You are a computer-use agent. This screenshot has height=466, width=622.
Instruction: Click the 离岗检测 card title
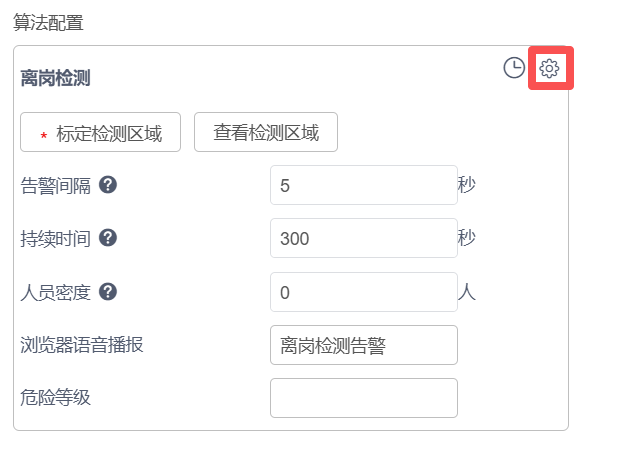pos(56,78)
